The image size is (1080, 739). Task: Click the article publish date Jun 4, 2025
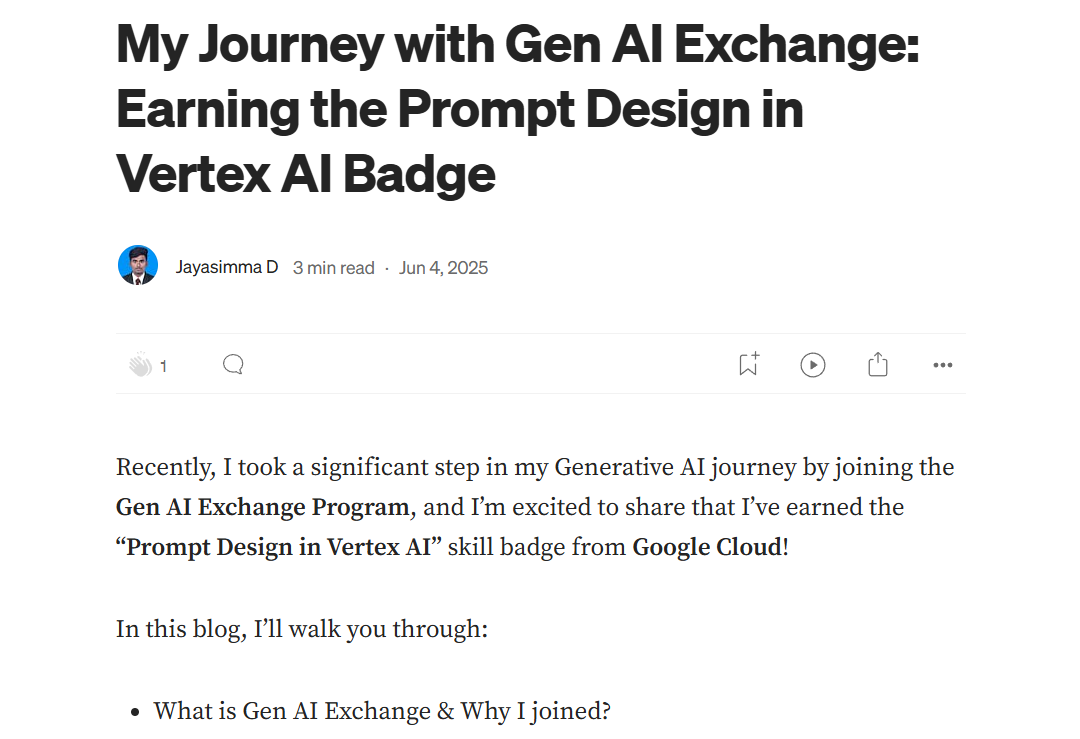click(443, 267)
